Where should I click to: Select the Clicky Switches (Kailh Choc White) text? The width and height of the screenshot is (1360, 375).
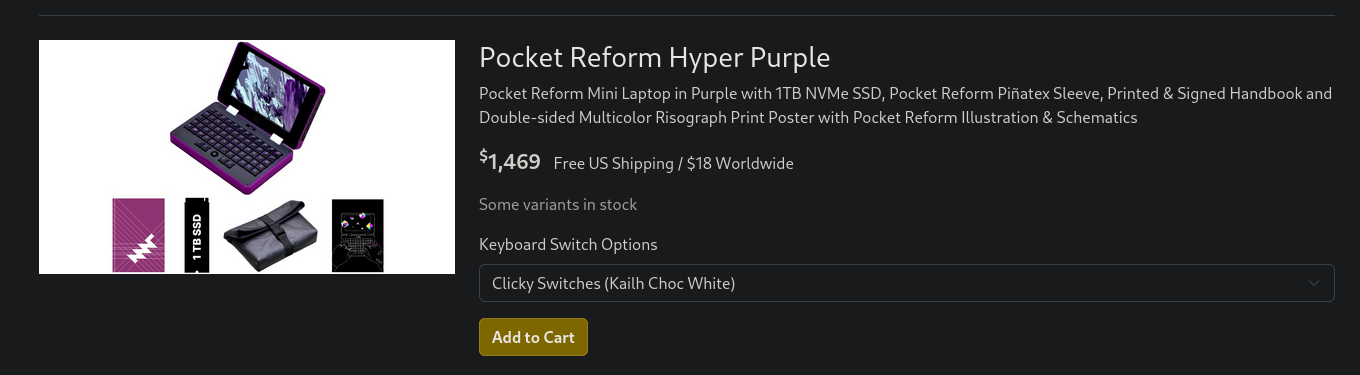point(613,284)
